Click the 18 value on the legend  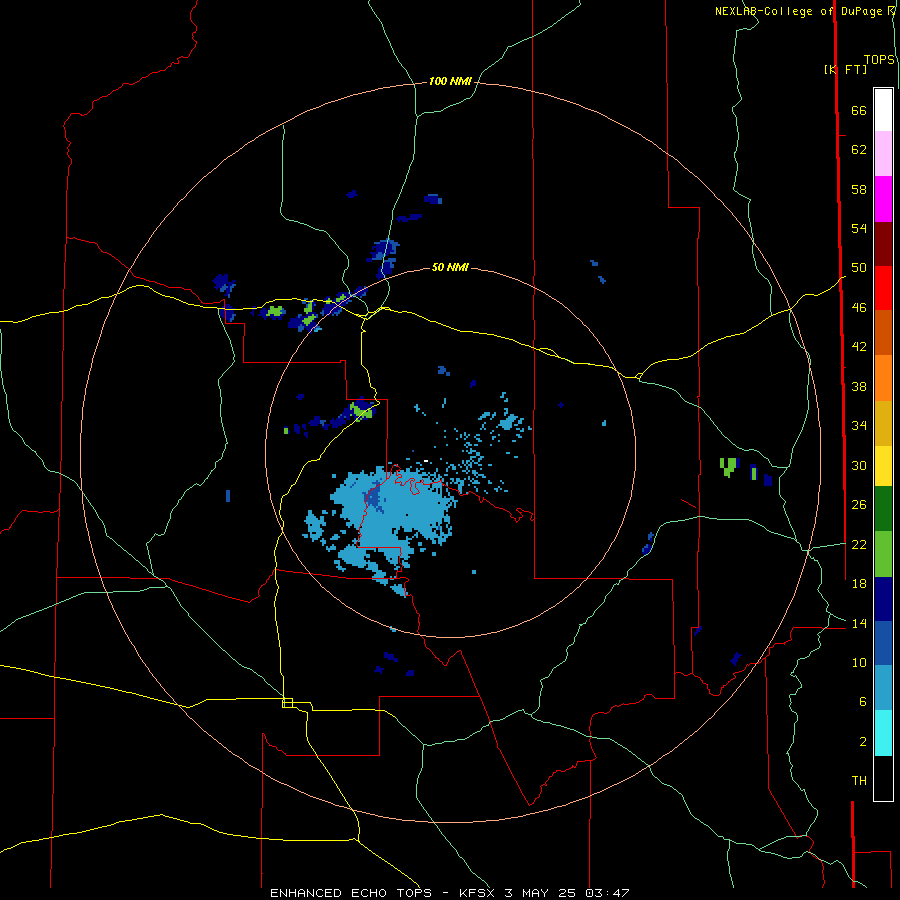coord(859,584)
